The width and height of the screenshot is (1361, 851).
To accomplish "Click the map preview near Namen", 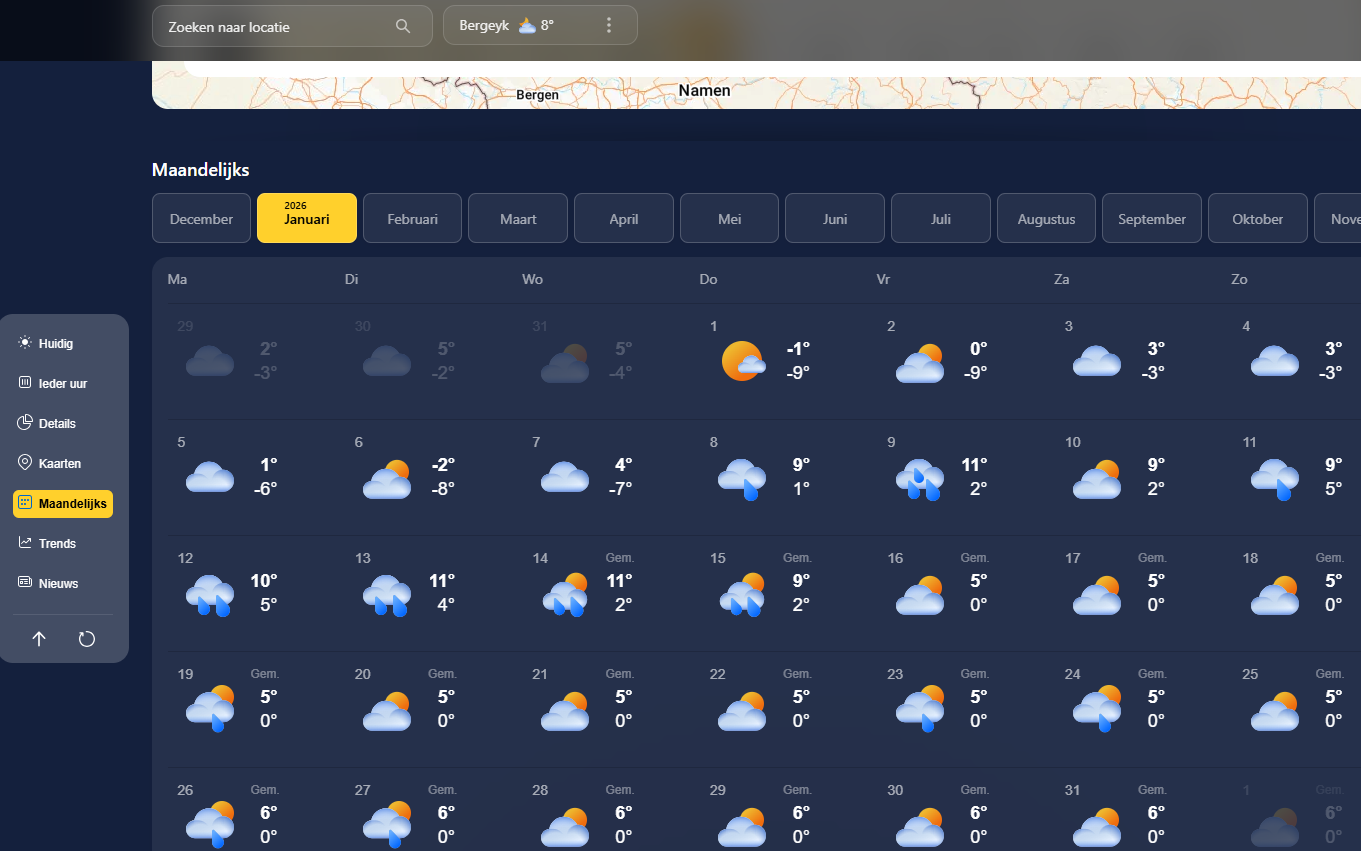I will point(756,85).
